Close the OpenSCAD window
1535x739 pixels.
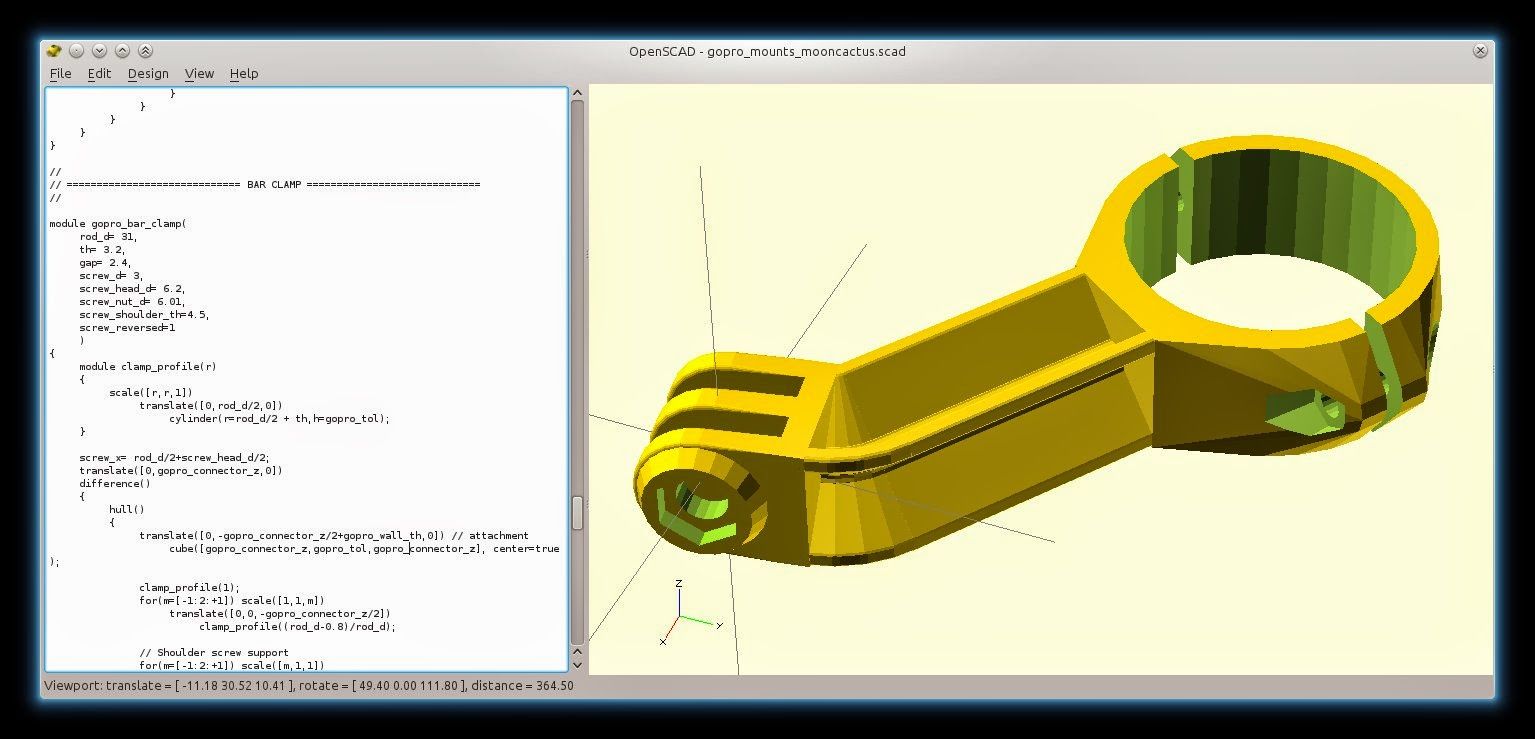coord(1481,50)
